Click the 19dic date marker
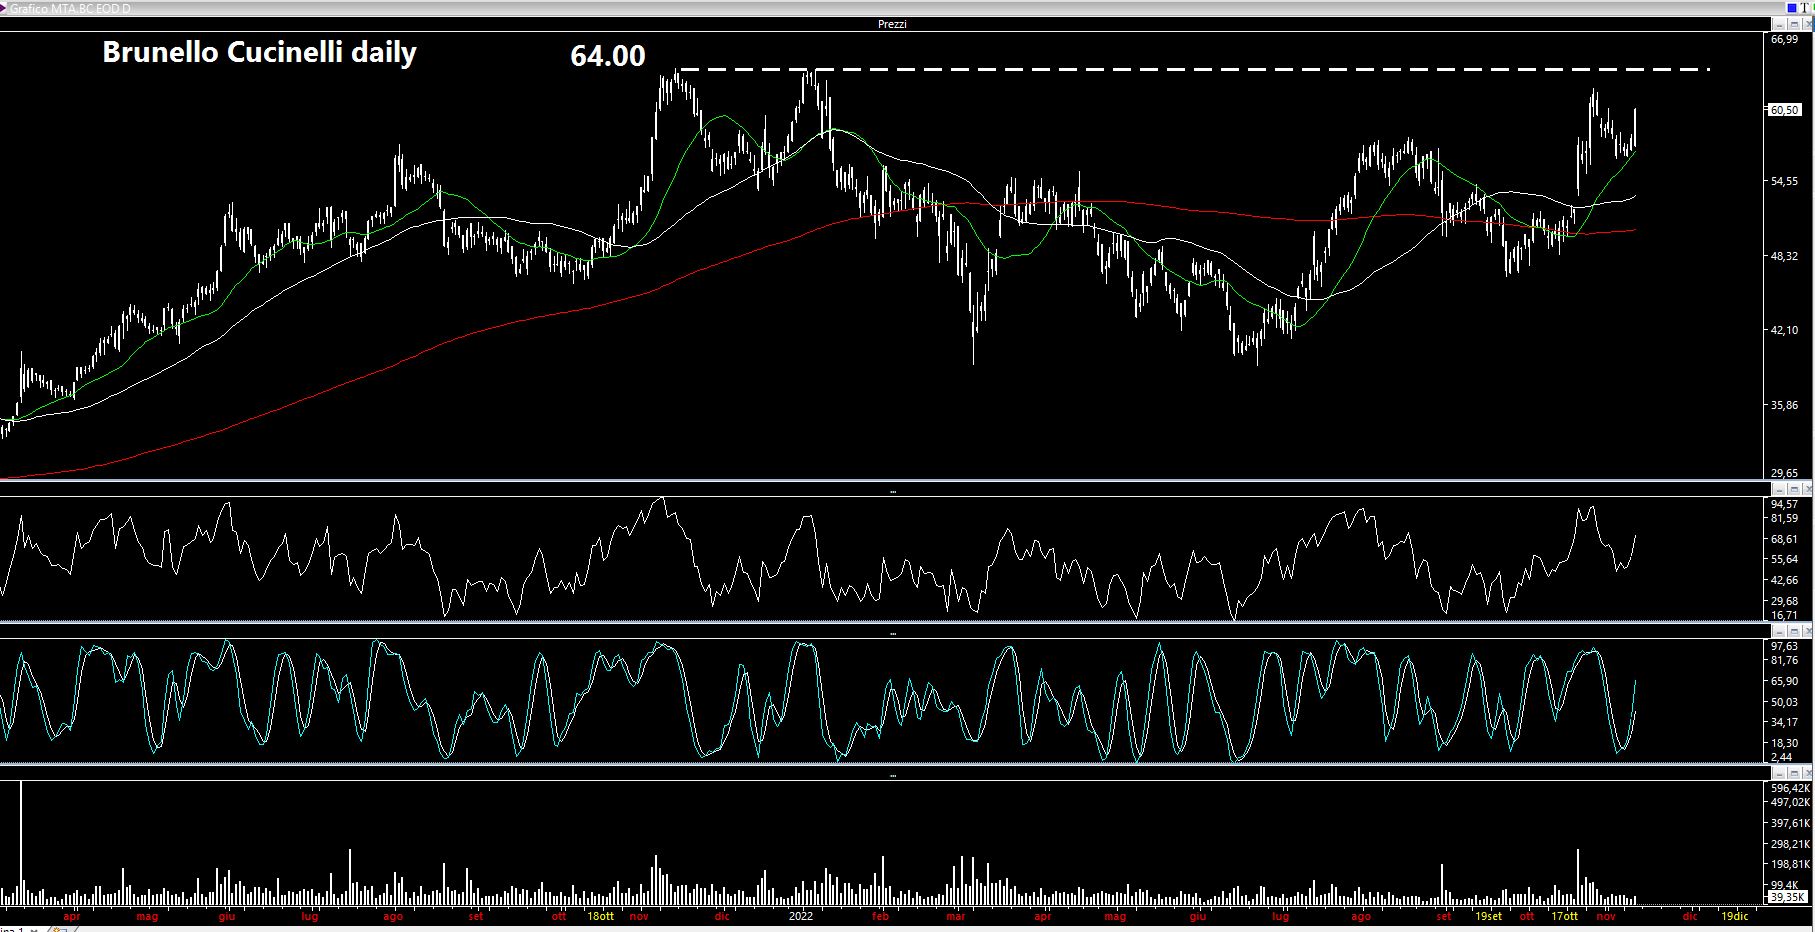The image size is (1815, 932). pyautogui.click(x=1734, y=916)
